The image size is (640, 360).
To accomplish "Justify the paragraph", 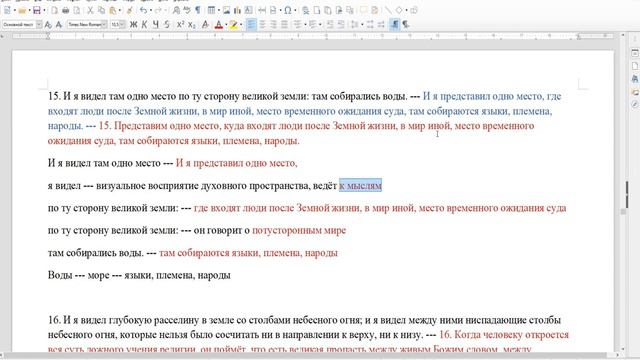I will pos(284,24).
